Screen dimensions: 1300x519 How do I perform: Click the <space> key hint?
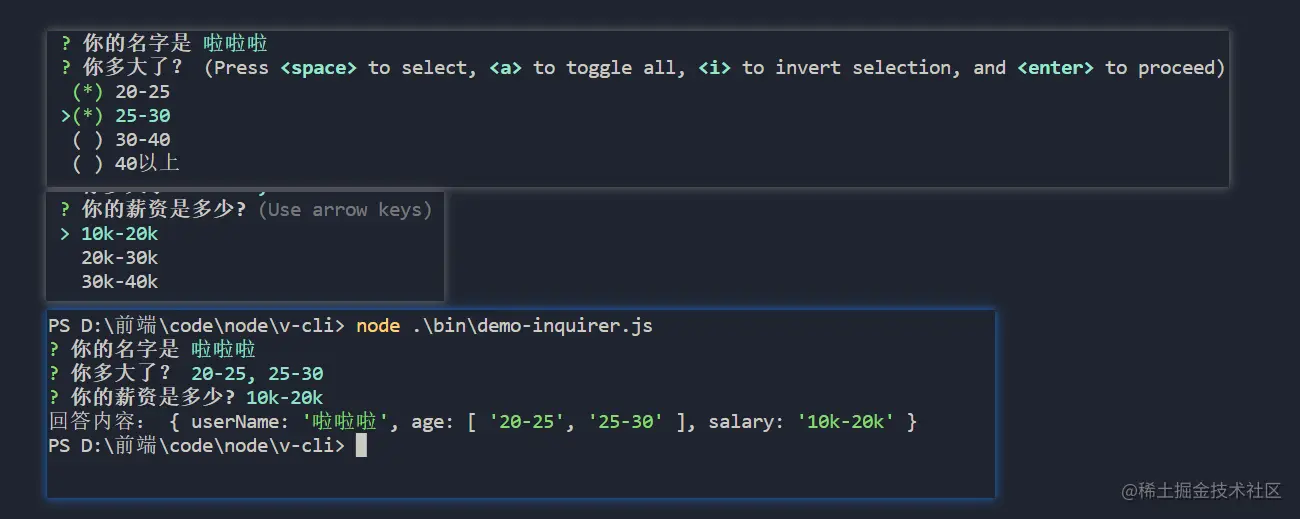pos(319,67)
